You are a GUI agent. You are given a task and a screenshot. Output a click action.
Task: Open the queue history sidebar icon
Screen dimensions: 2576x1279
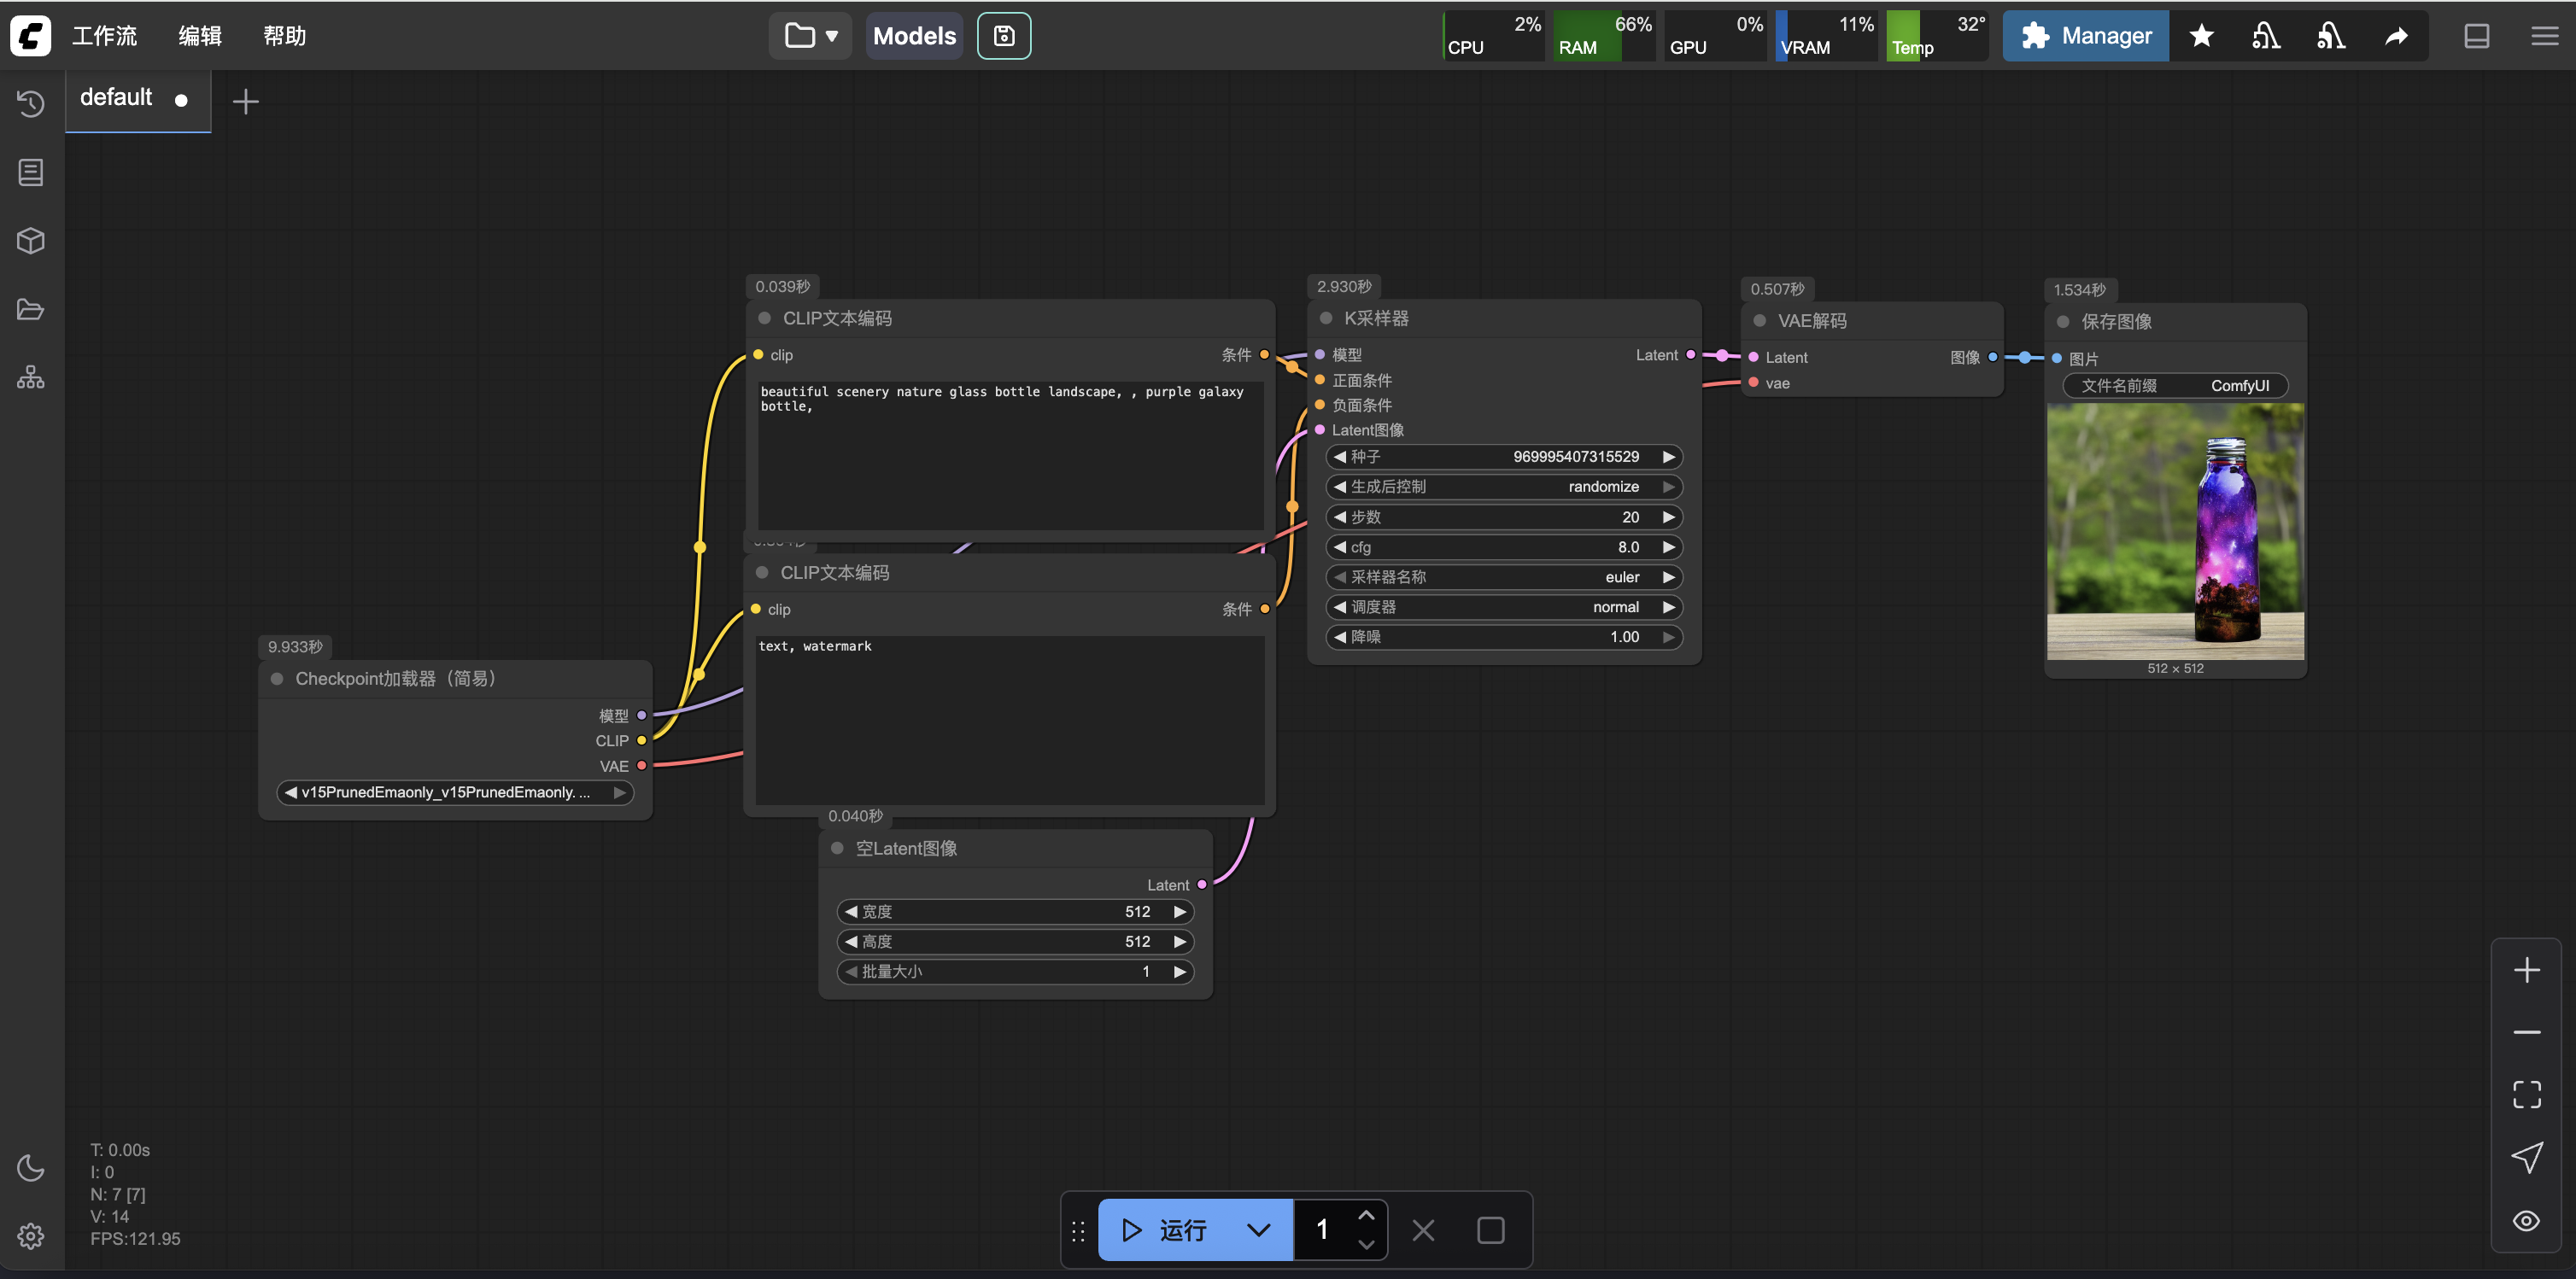(x=31, y=103)
